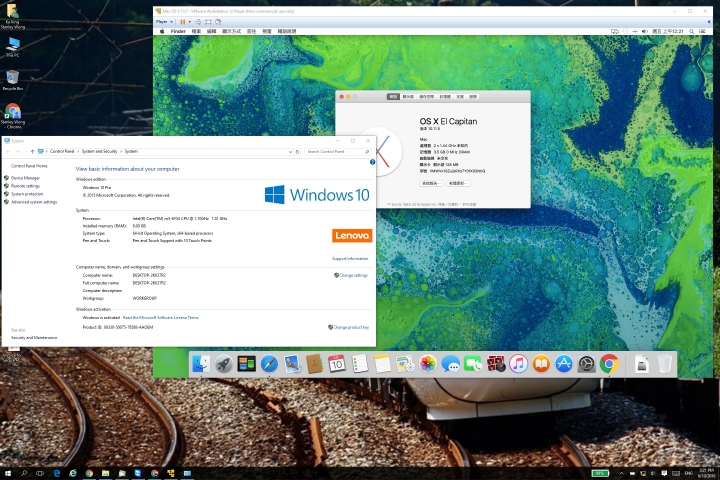720x480 pixels.
Task: Open Device Manager link in System window
Action: click(x=25, y=178)
